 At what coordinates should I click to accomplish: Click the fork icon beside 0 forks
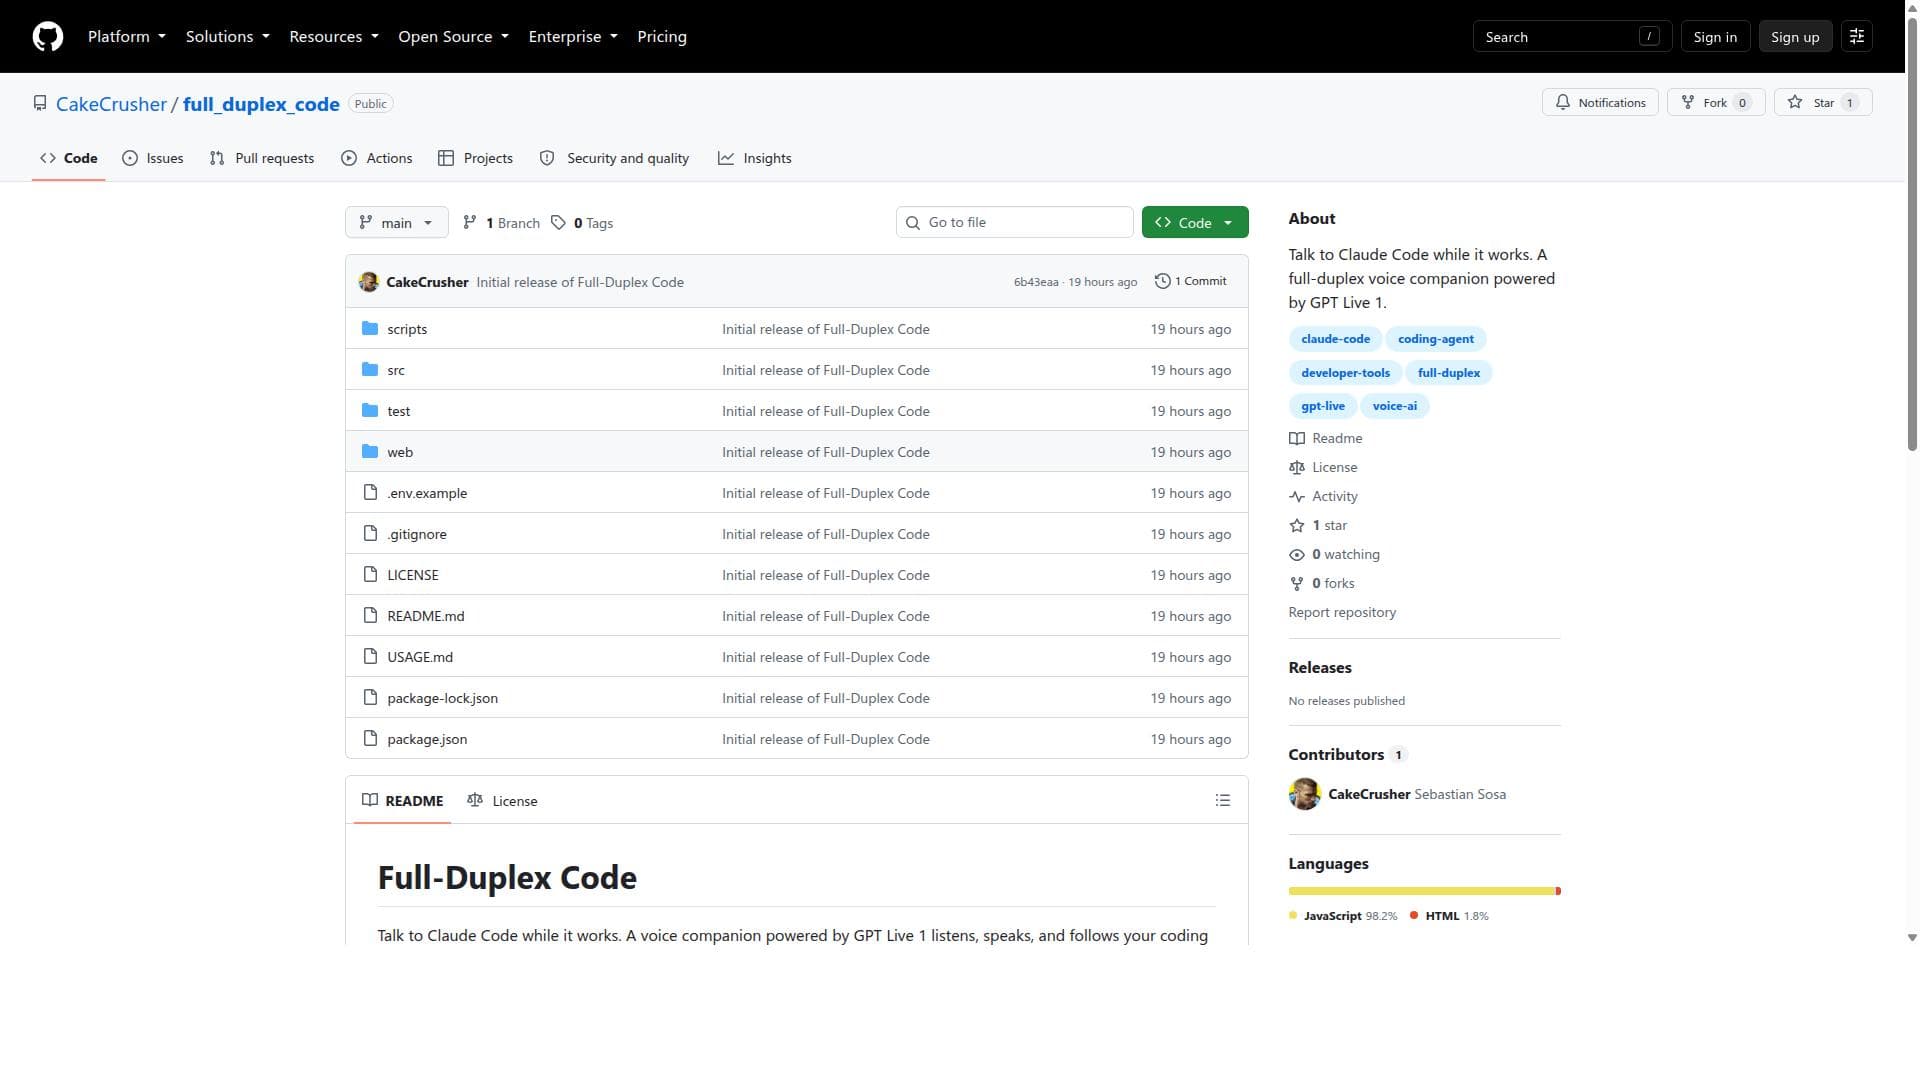coord(1297,584)
